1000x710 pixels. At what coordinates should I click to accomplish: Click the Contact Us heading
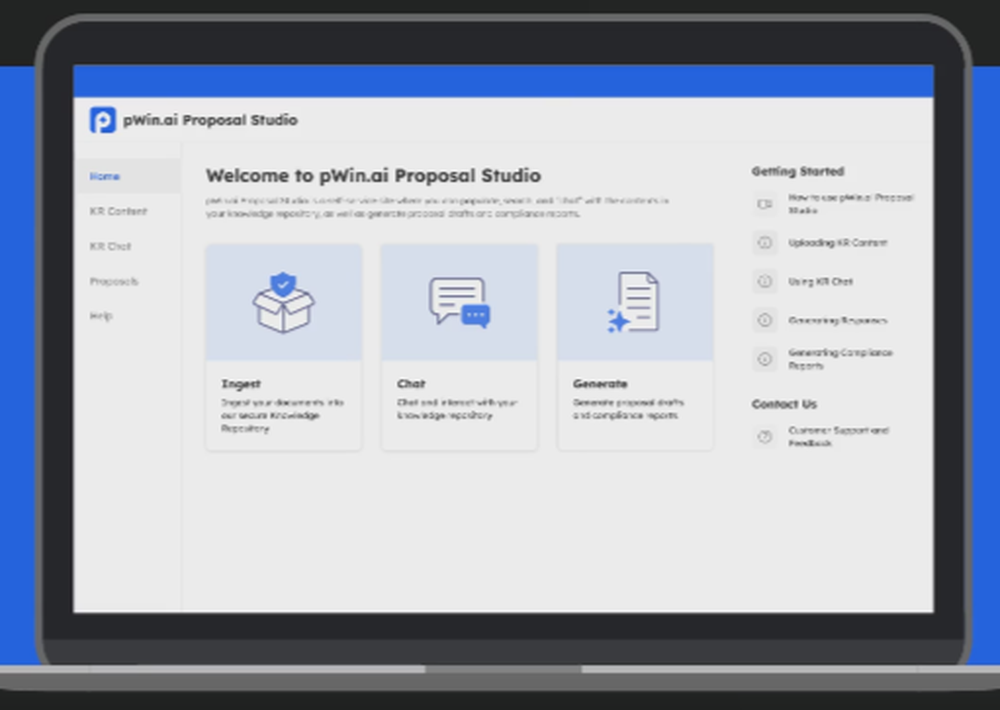pos(784,404)
